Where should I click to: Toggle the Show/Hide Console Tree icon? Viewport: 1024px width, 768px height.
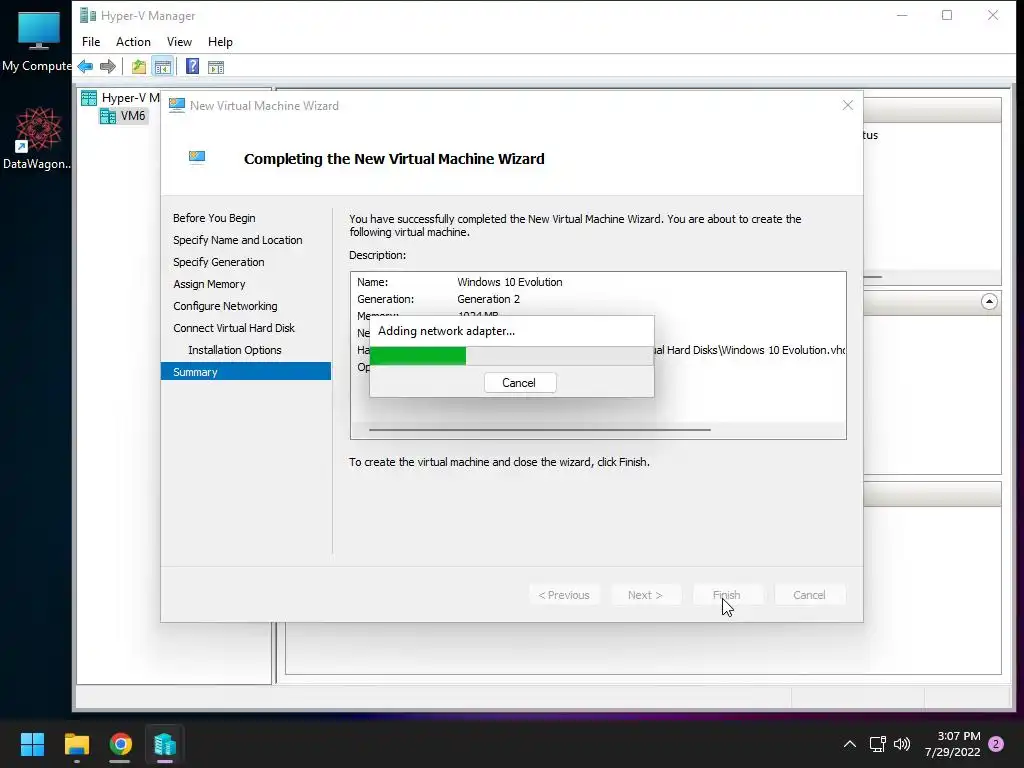pos(163,67)
